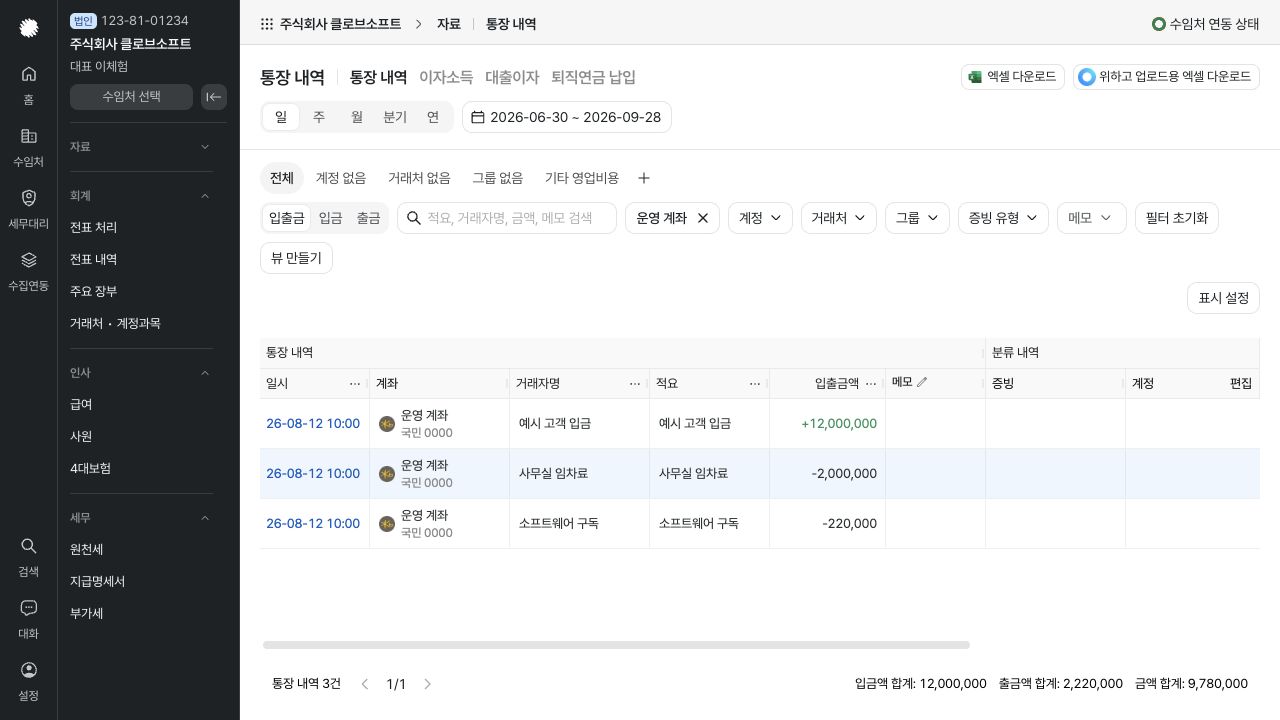Go to the 홈 sidebar icon
This screenshot has width=1280, height=720.
coord(28,84)
